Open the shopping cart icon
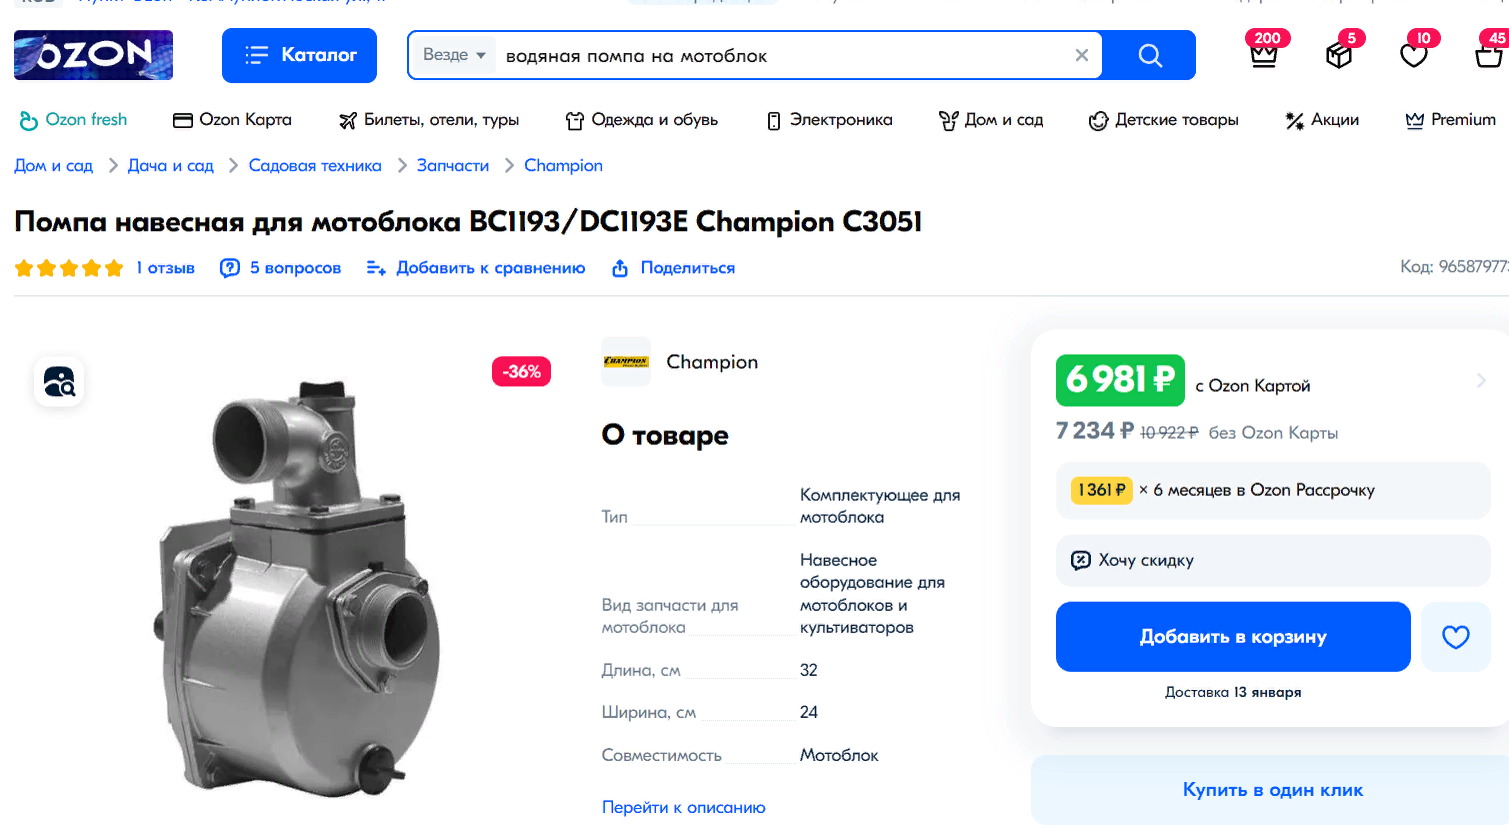 [x=1489, y=55]
